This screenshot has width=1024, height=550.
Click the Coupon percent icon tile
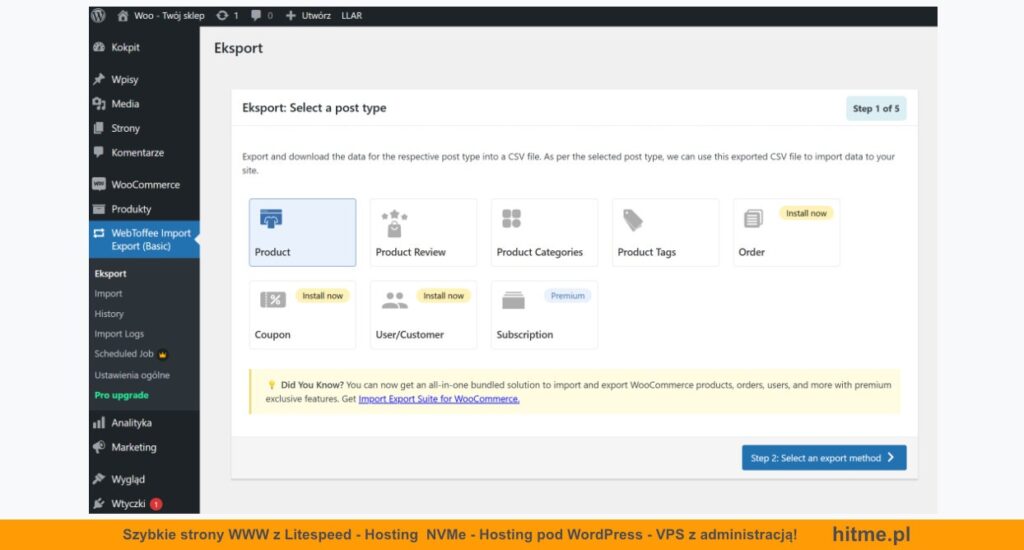pyautogui.click(x=272, y=300)
